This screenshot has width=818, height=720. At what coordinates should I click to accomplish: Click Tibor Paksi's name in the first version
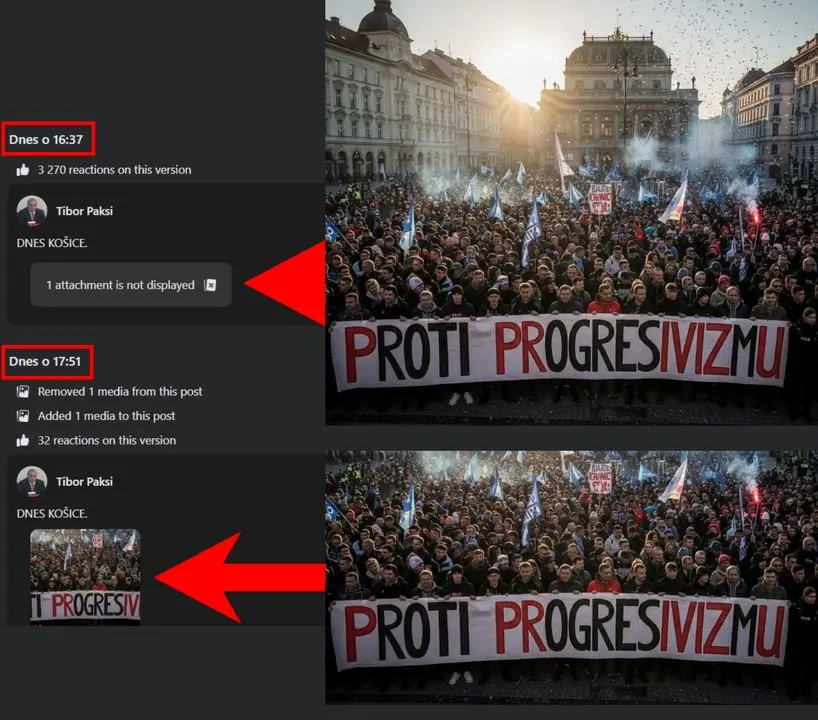click(85, 211)
